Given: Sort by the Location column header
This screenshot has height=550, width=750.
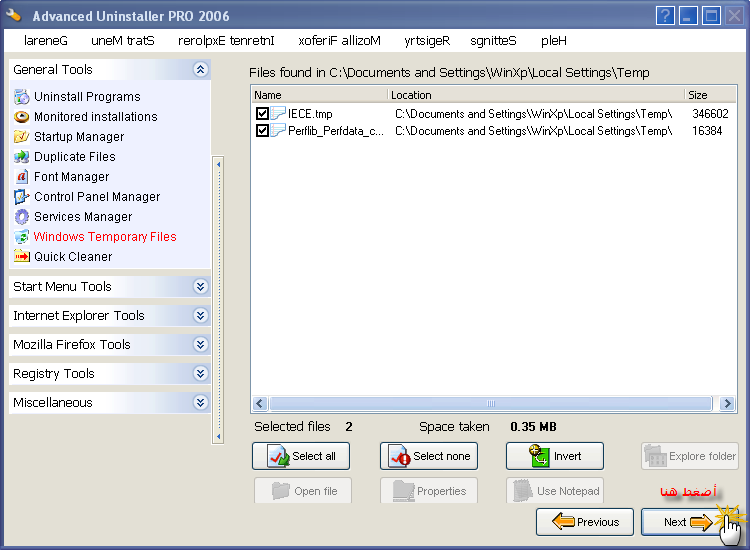Looking at the screenshot, I should (x=536, y=95).
